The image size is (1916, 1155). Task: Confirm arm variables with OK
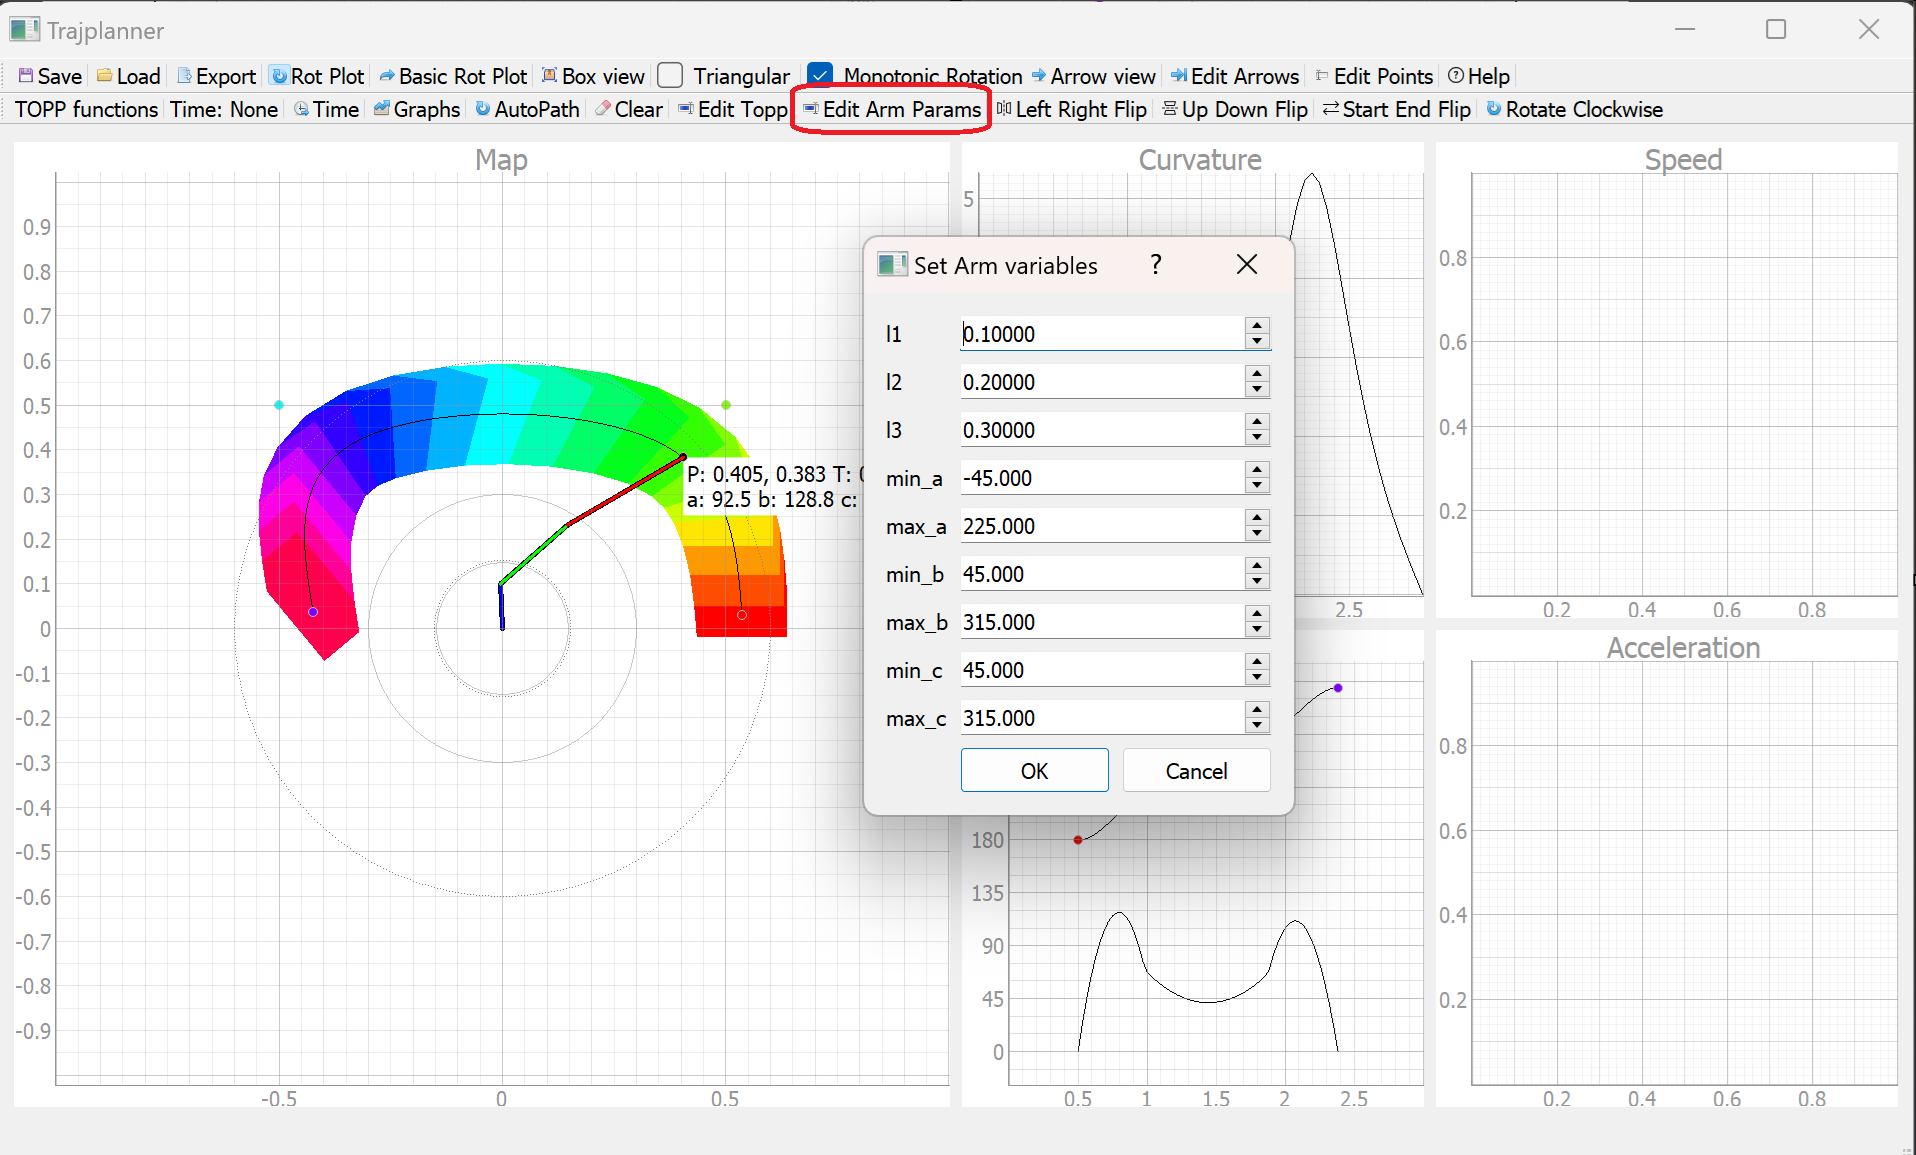(1034, 770)
